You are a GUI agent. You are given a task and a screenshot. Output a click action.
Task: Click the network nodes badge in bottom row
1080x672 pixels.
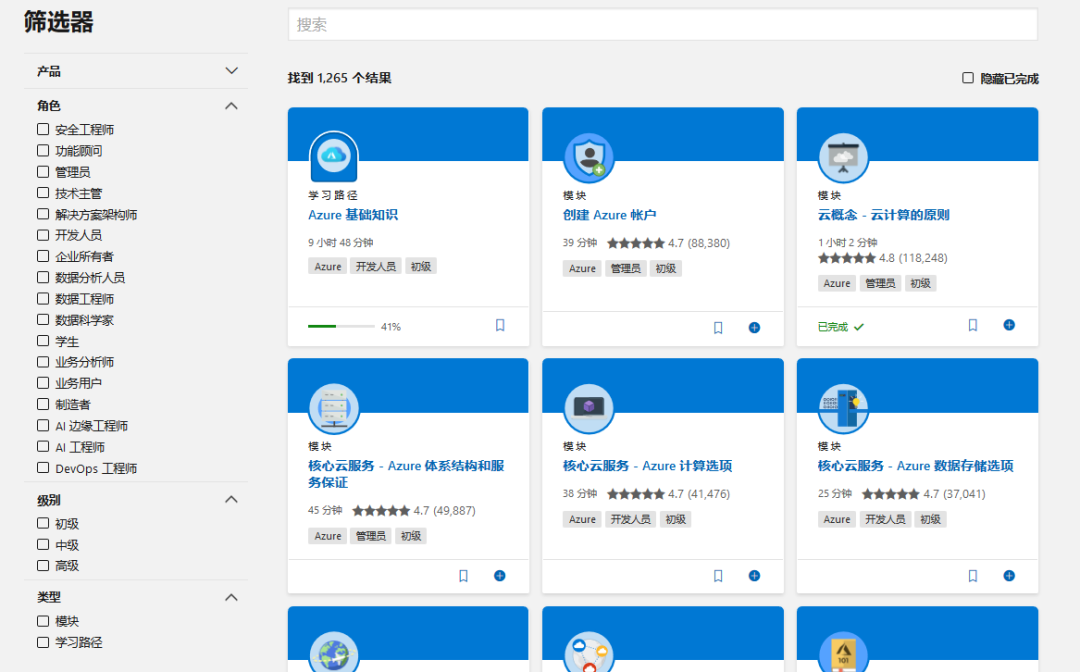point(589,651)
